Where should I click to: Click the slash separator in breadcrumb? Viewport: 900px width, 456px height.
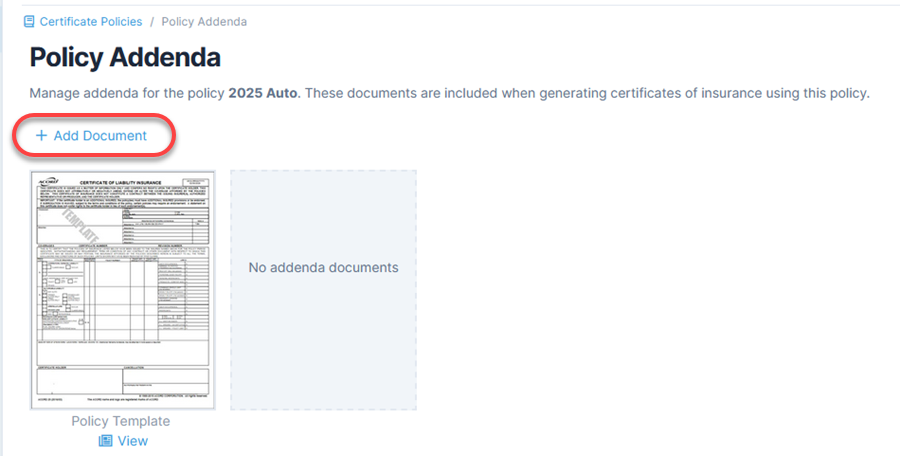point(152,22)
